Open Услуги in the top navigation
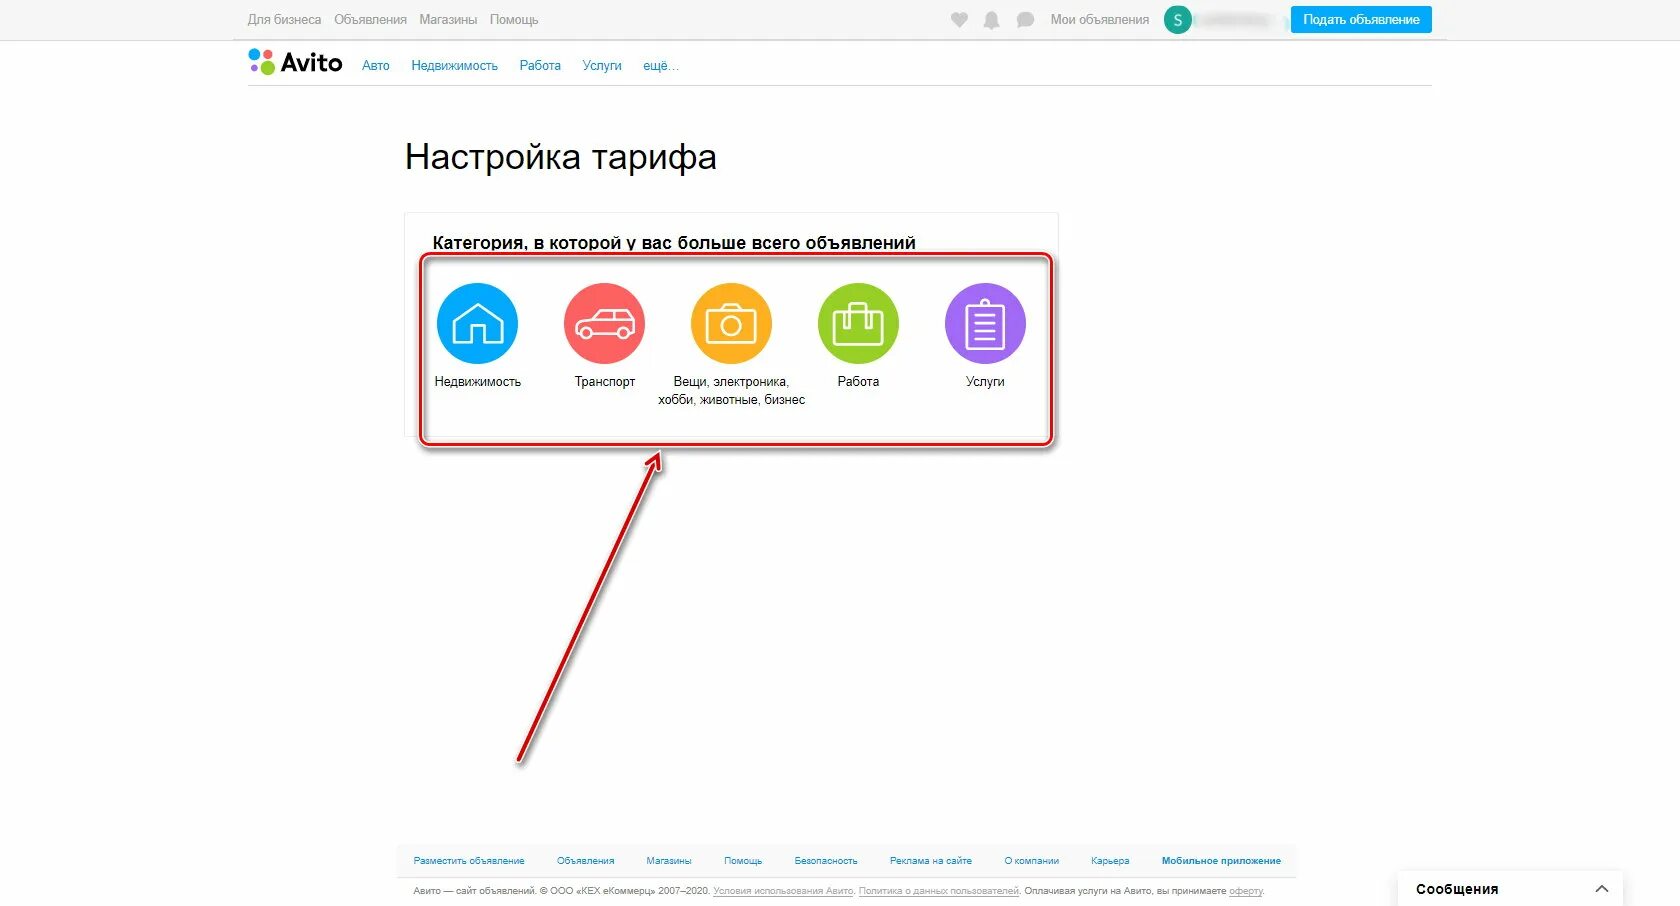1680x906 pixels. [602, 66]
